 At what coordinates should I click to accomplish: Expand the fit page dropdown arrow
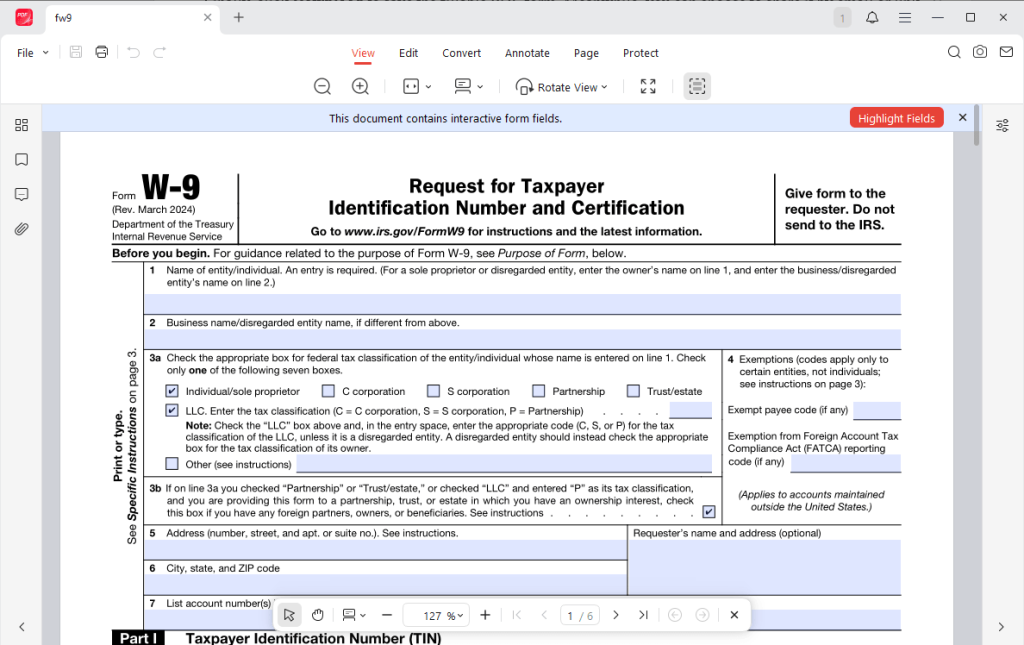click(428, 87)
